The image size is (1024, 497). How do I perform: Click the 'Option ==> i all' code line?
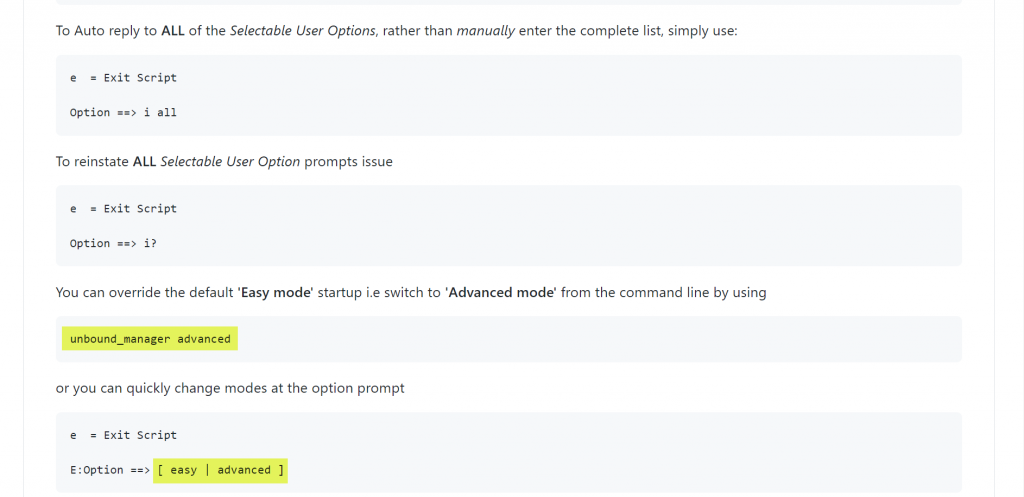123,112
